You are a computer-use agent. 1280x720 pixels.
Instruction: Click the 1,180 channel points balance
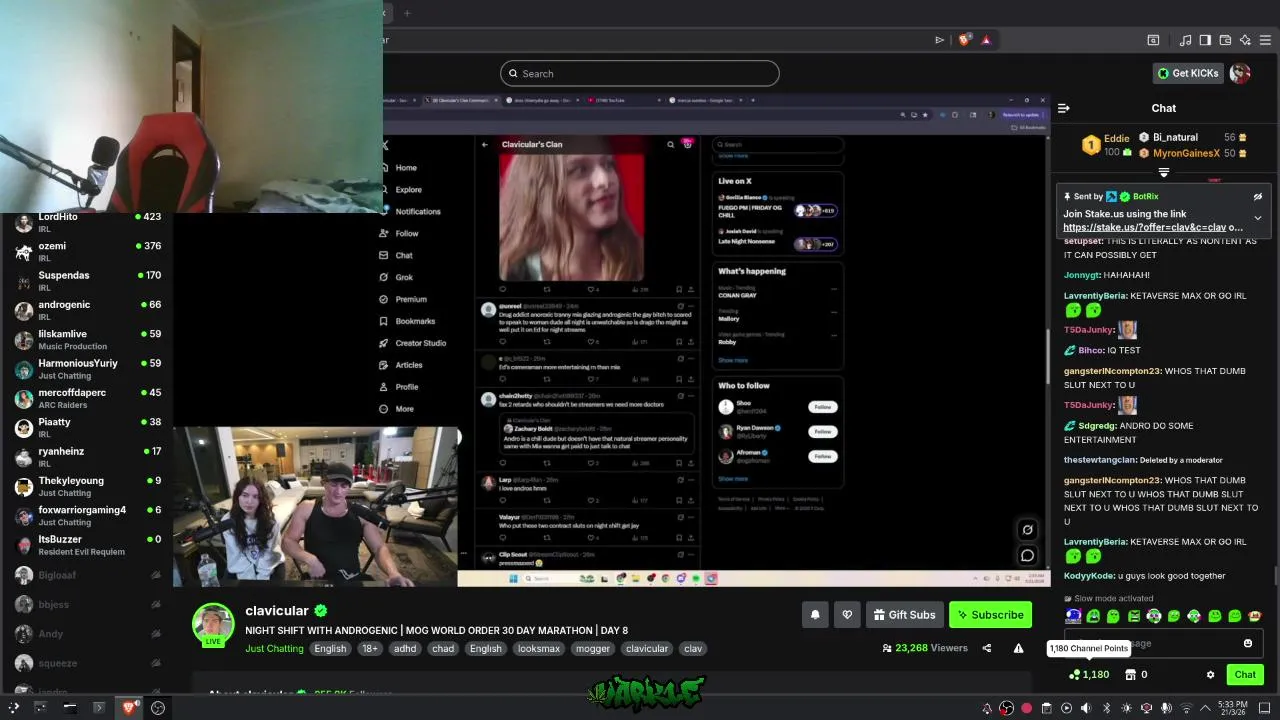1089,675
